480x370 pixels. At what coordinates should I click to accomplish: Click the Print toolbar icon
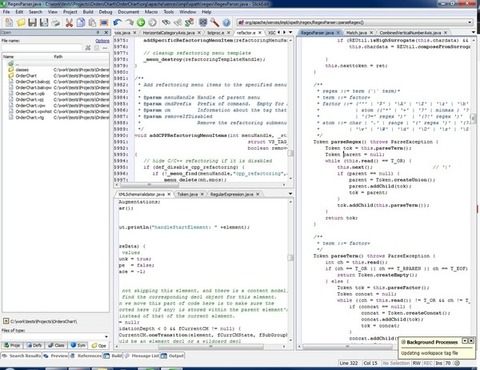[56, 22]
